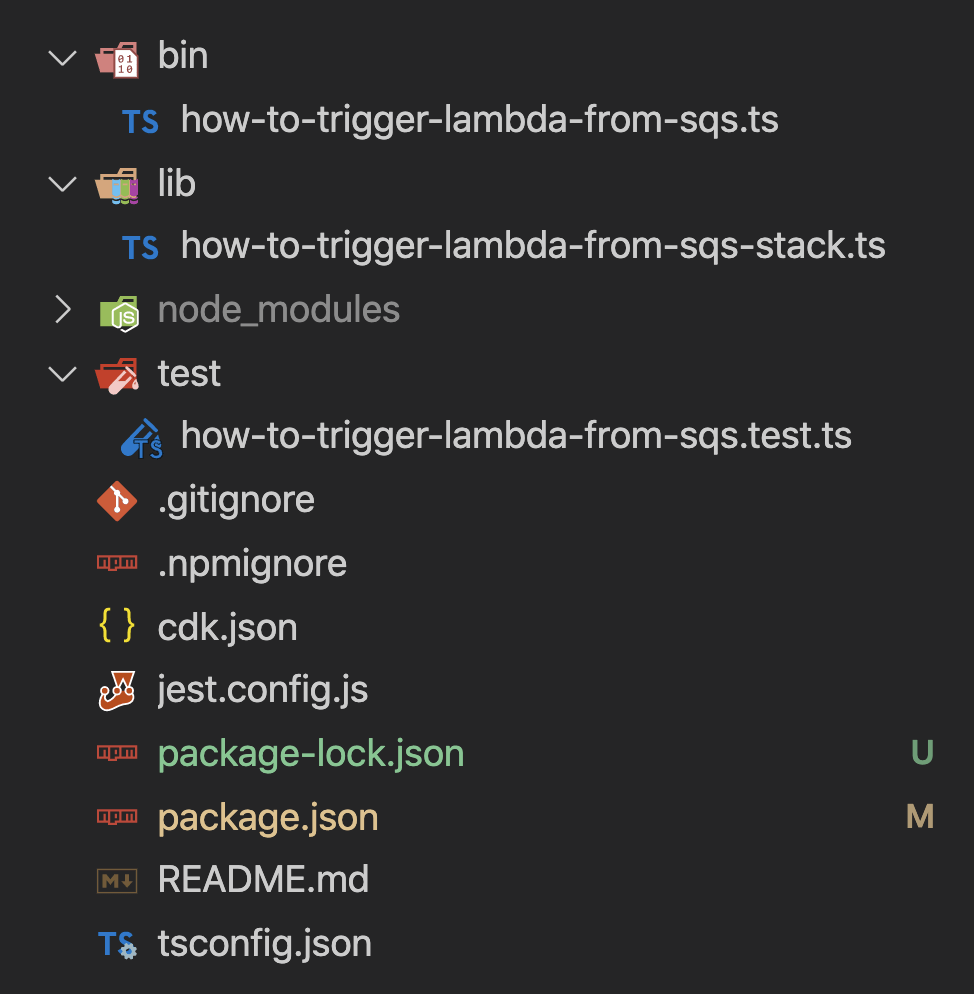Image resolution: width=974 pixels, height=994 pixels.
Task: Collapse the lib folder
Action: click(x=62, y=184)
